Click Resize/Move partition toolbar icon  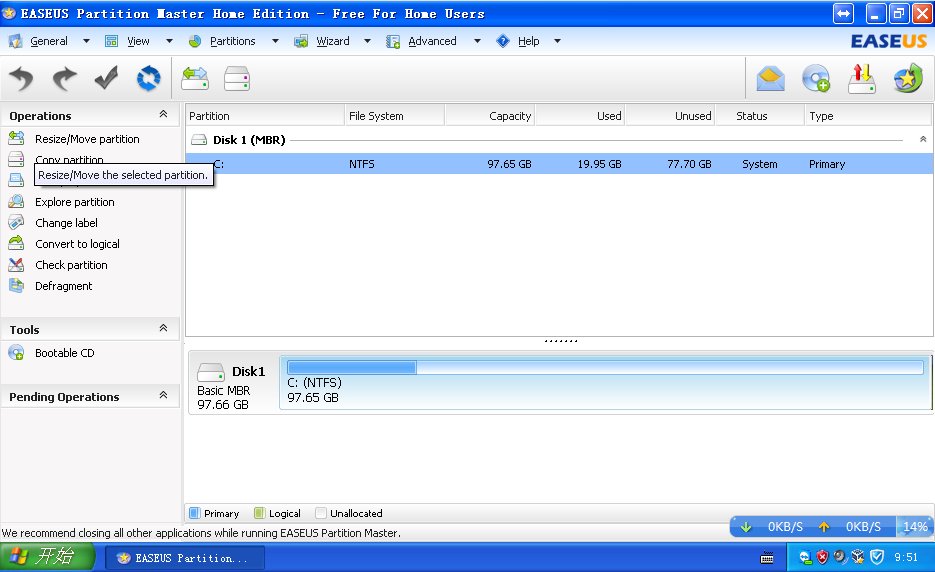click(x=195, y=78)
